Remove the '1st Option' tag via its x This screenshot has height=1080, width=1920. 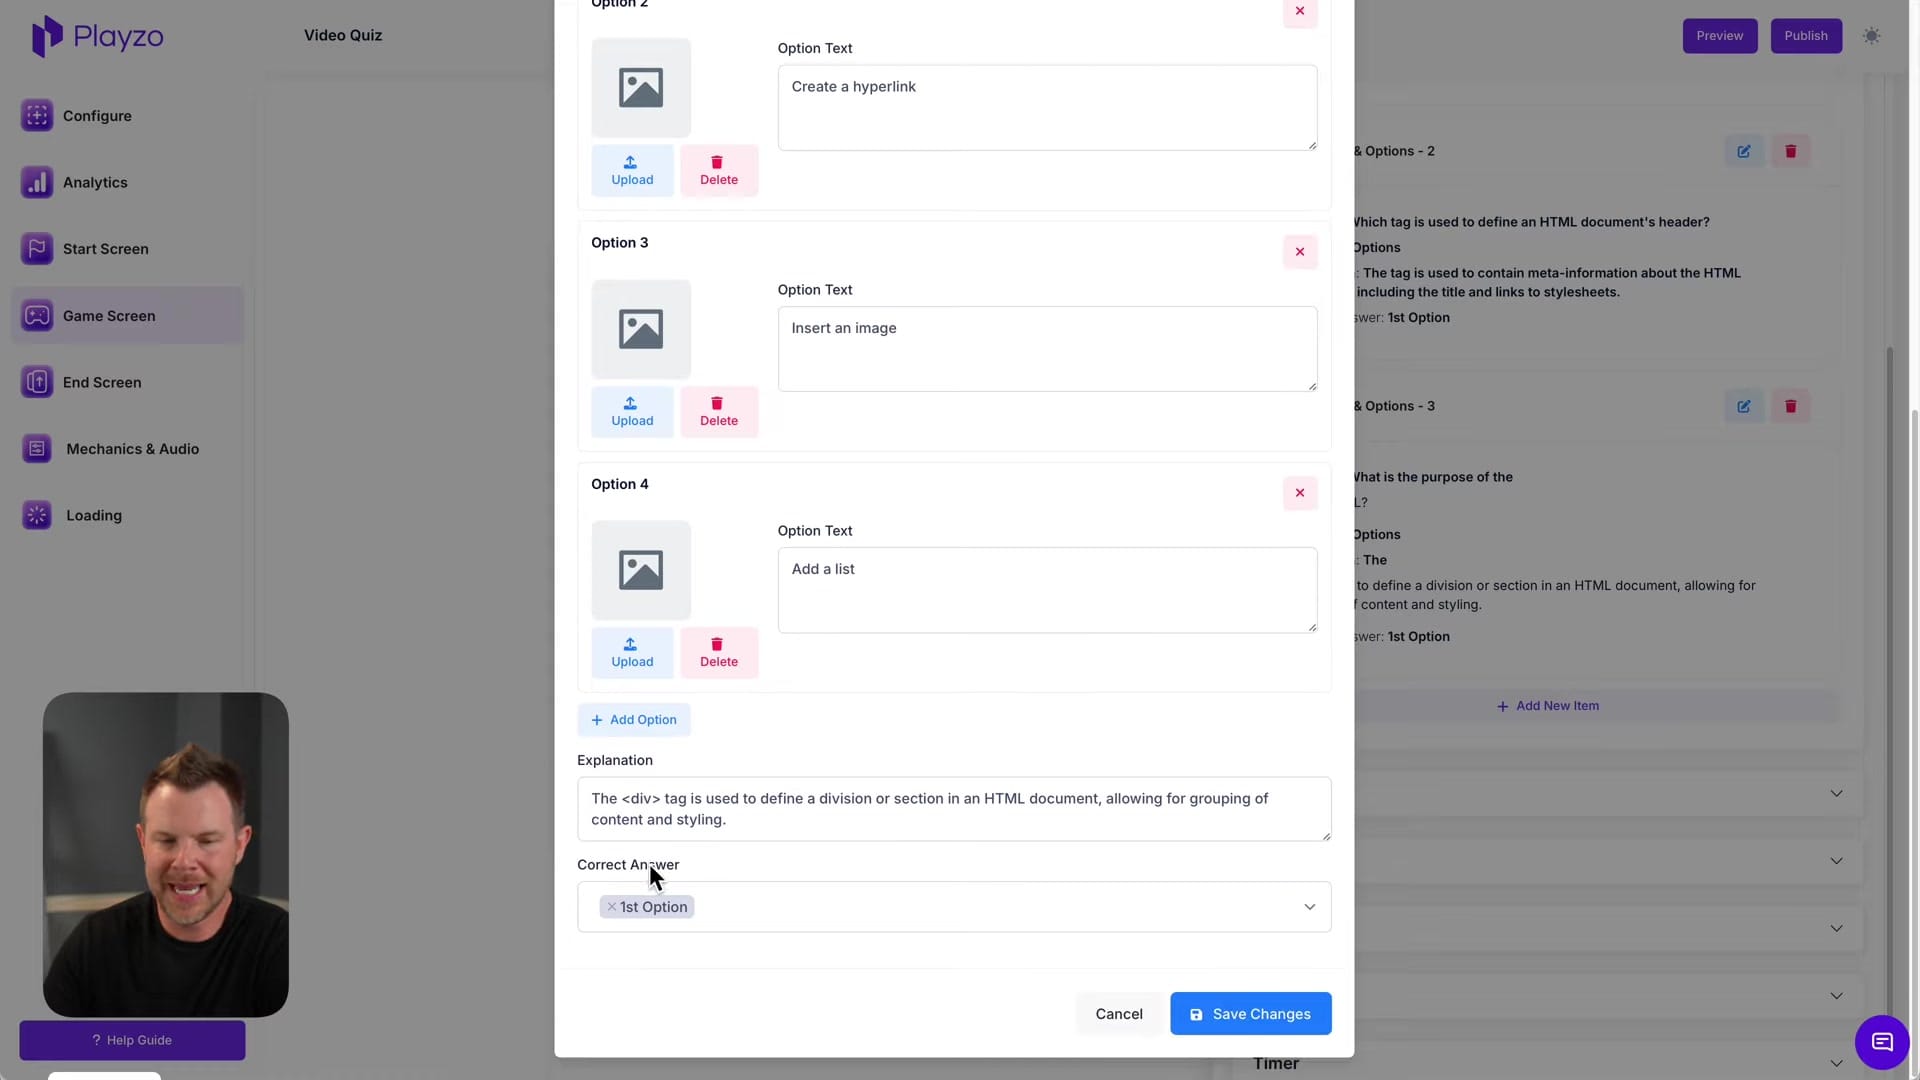coord(612,907)
